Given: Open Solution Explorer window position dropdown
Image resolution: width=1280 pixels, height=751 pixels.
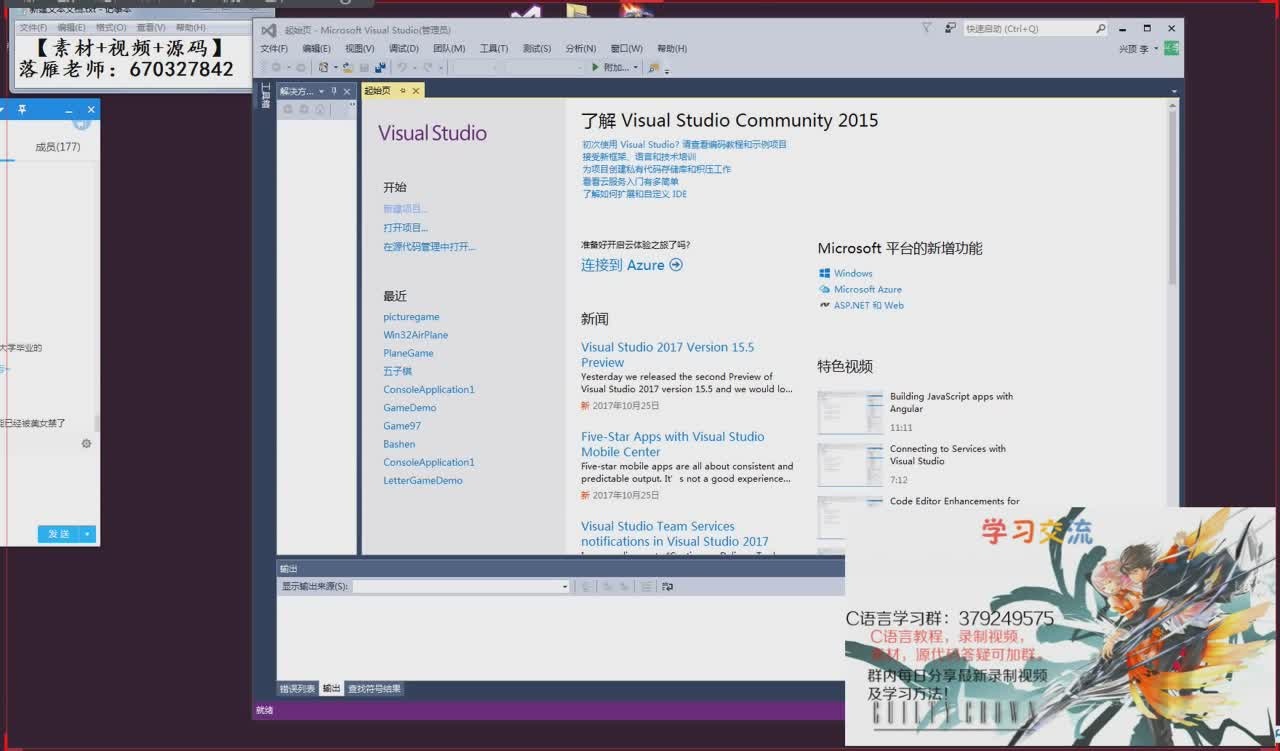Looking at the screenshot, I should tap(322, 91).
